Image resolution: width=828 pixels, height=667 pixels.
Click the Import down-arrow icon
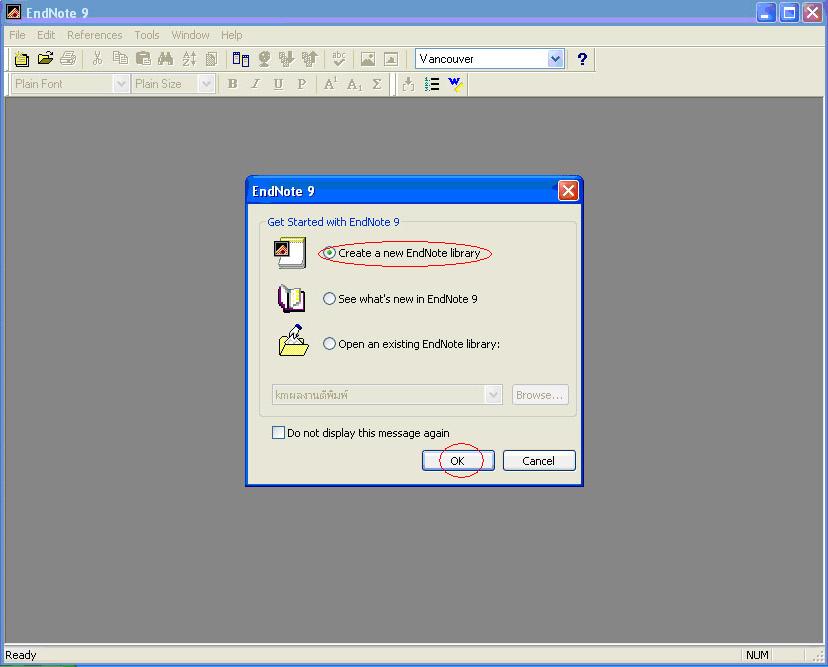(x=287, y=59)
